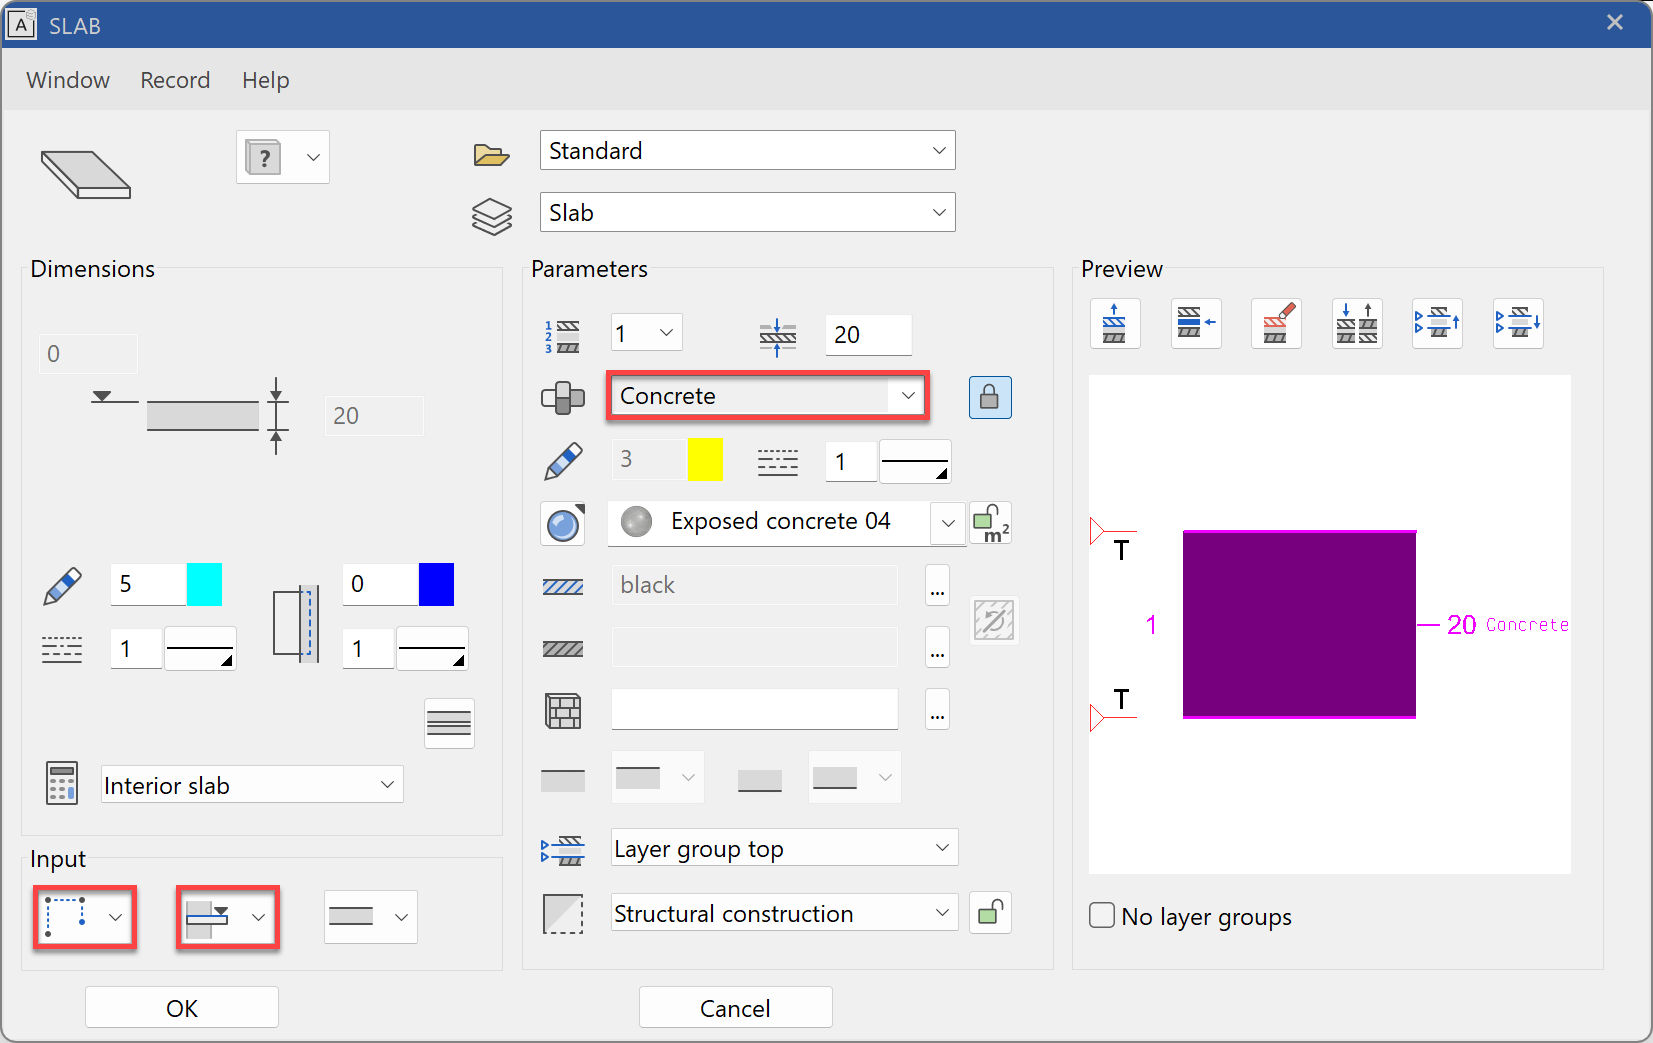
Task: Click the OK button
Action: (182, 1007)
